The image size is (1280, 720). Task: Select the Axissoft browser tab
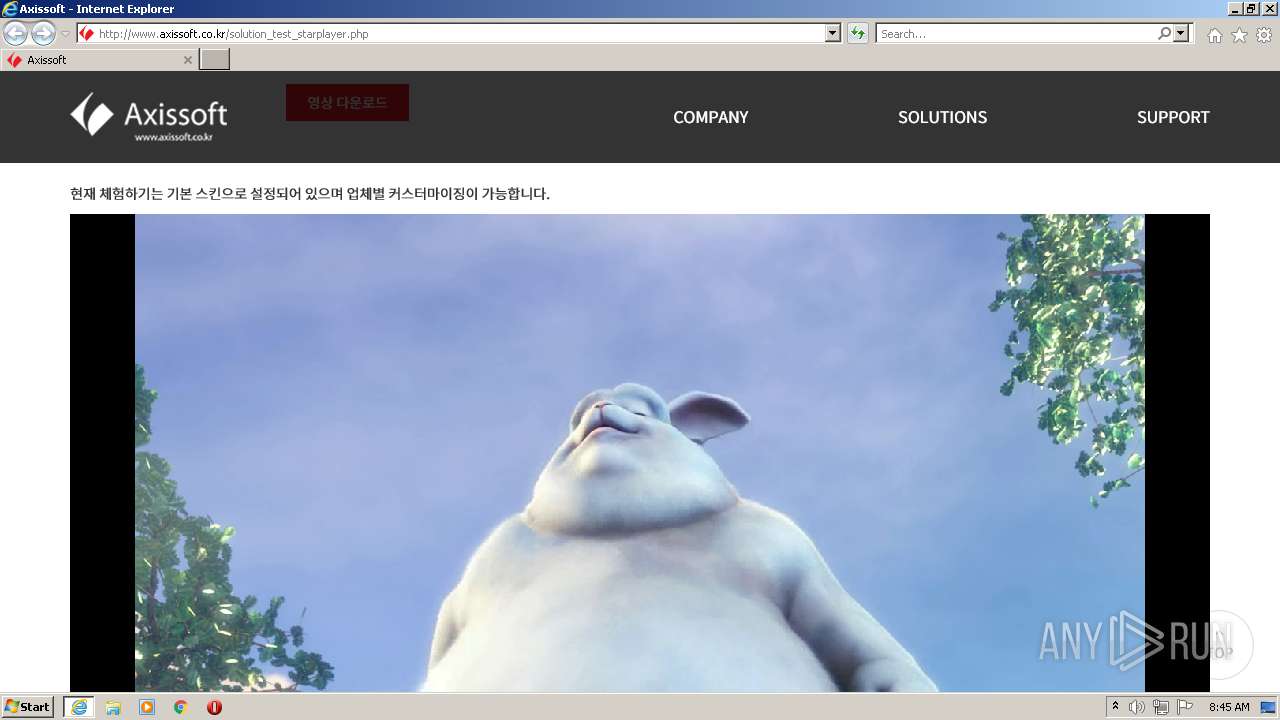(99, 60)
